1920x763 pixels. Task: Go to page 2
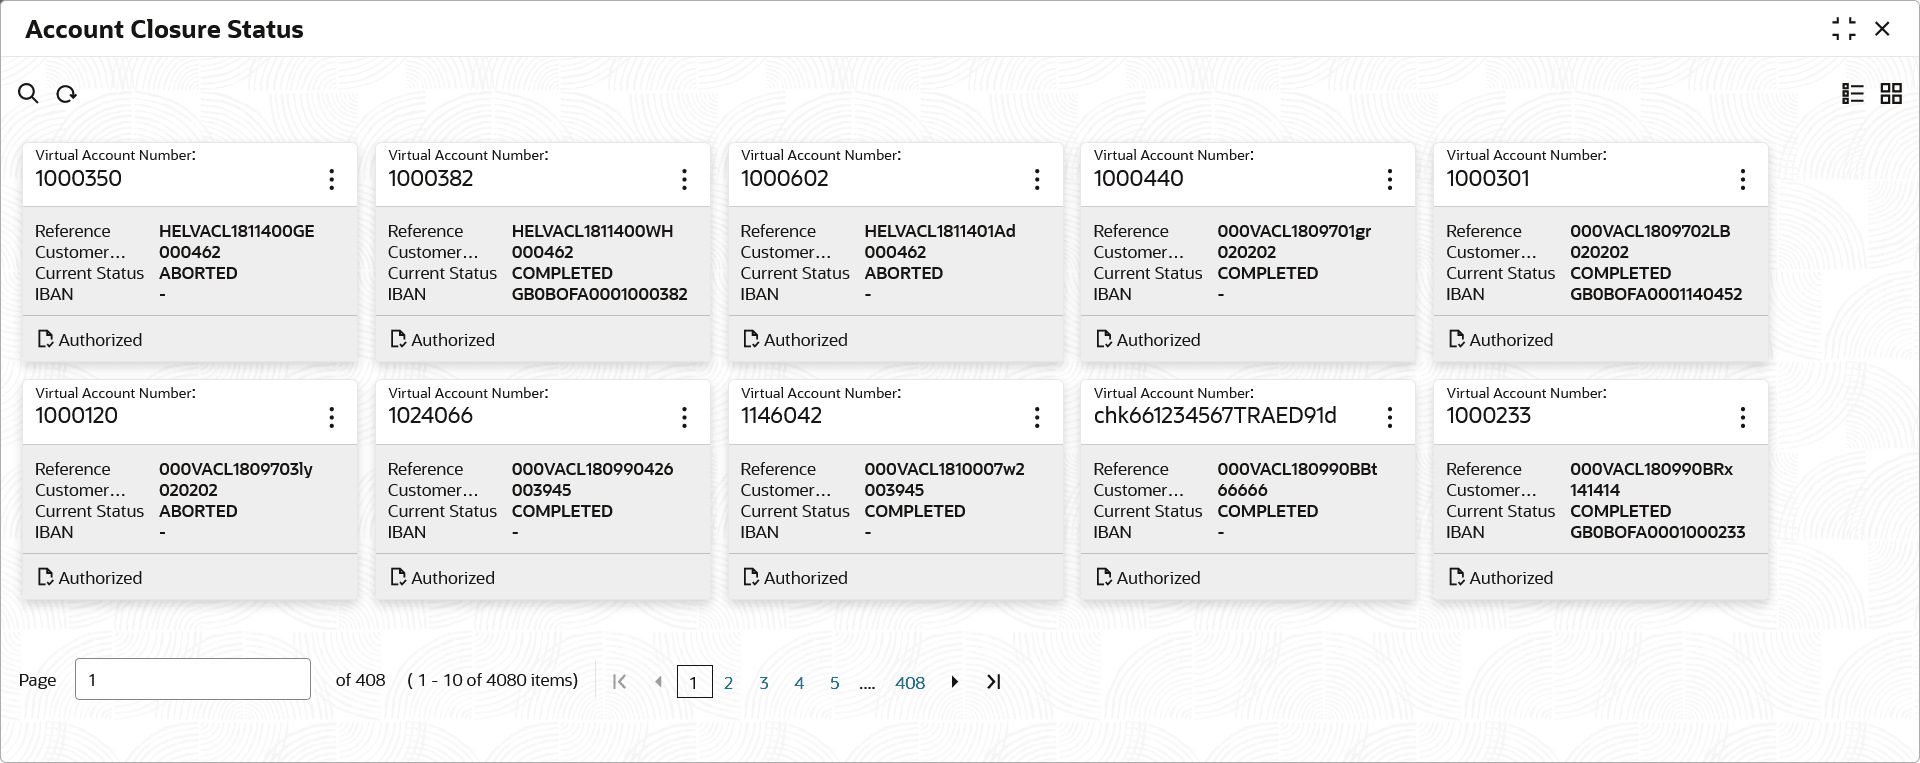tap(728, 683)
